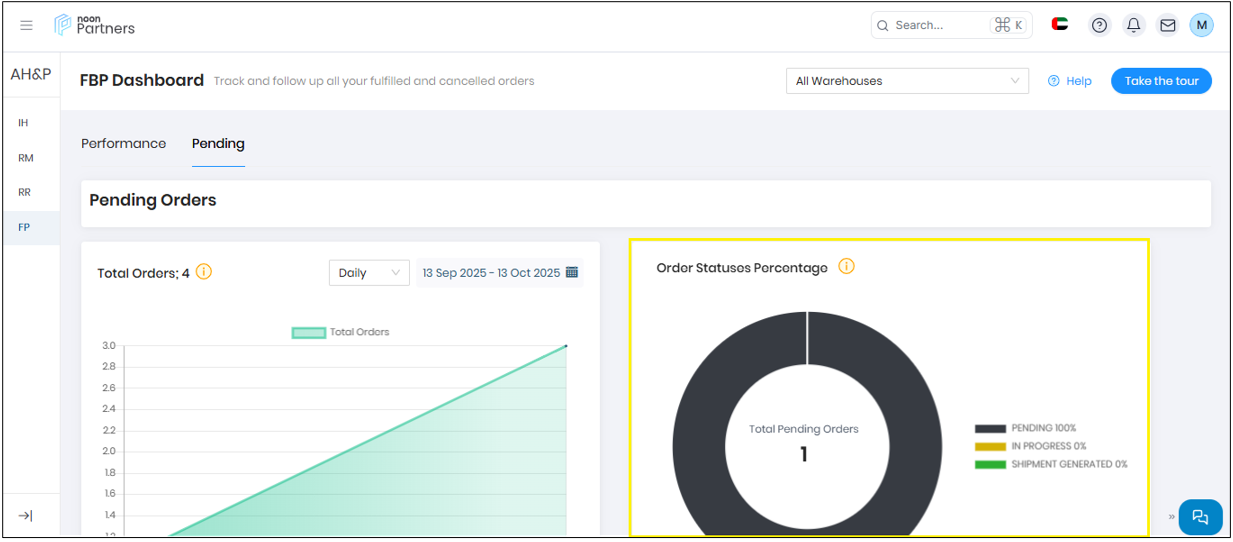Expand the collapsed sidebar arrow

click(25, 515)
